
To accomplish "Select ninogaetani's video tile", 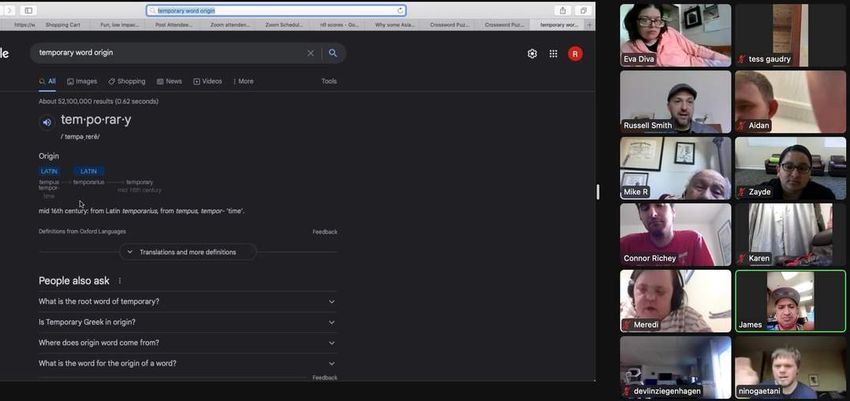I will pyautogui.click(x=790, y=367).
